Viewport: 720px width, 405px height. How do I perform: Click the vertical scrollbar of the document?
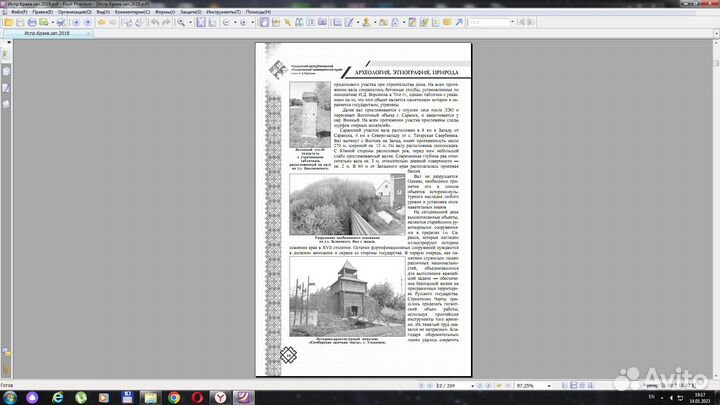[x=715, y=200]
